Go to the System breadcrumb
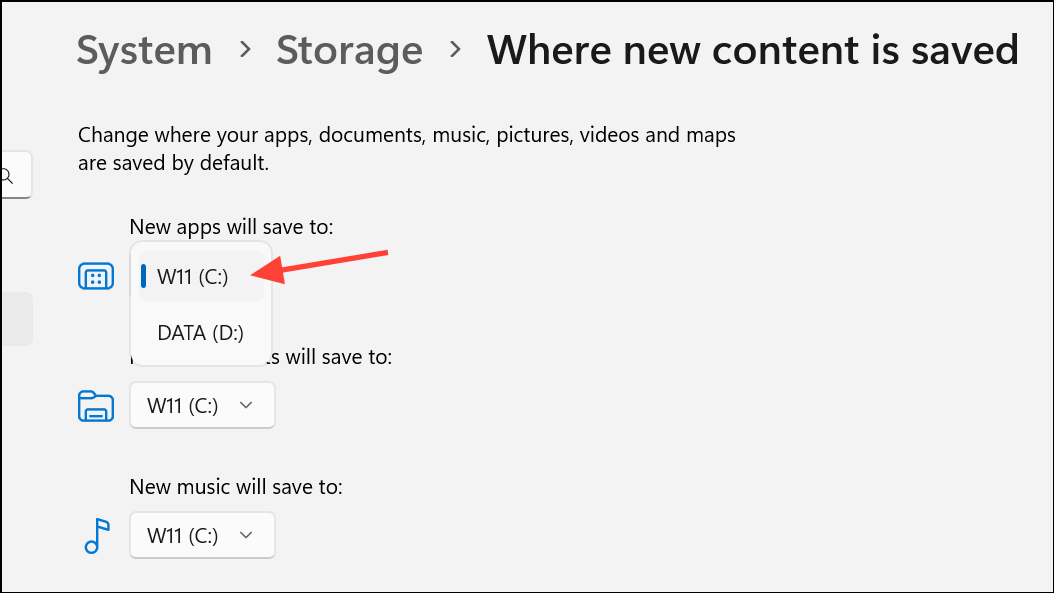 (145, 50)
